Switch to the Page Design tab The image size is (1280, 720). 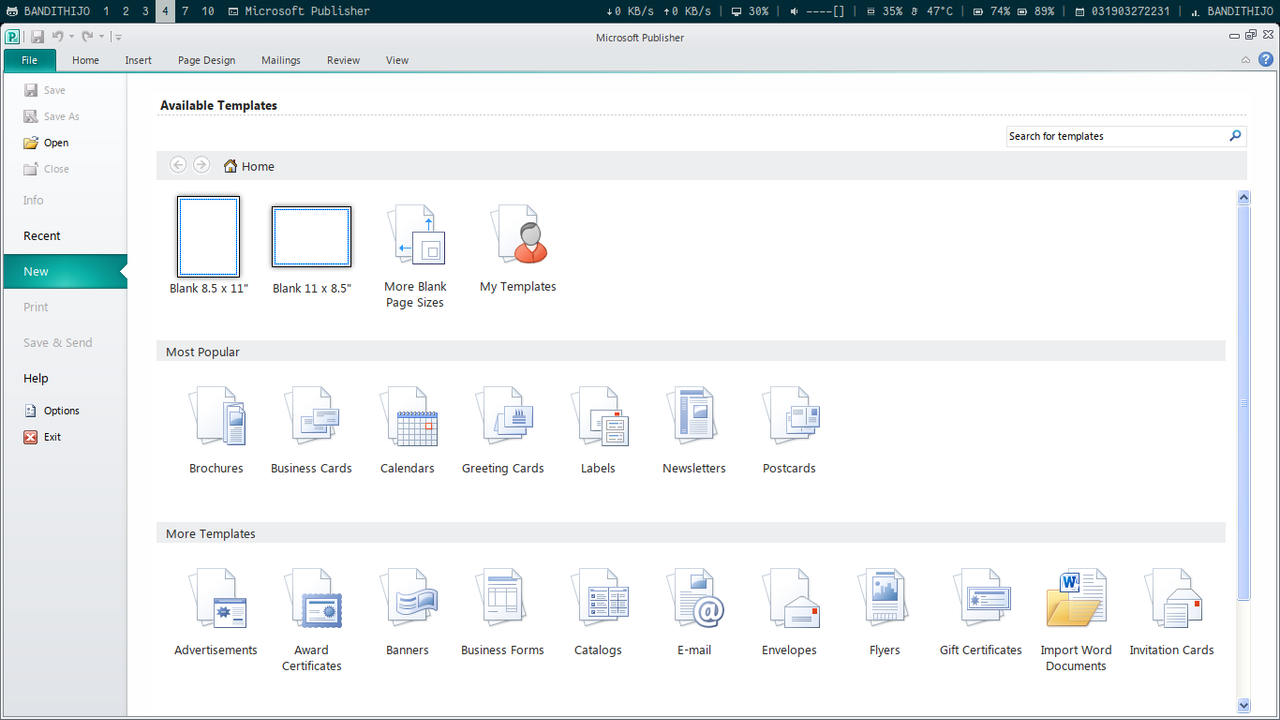206,60
